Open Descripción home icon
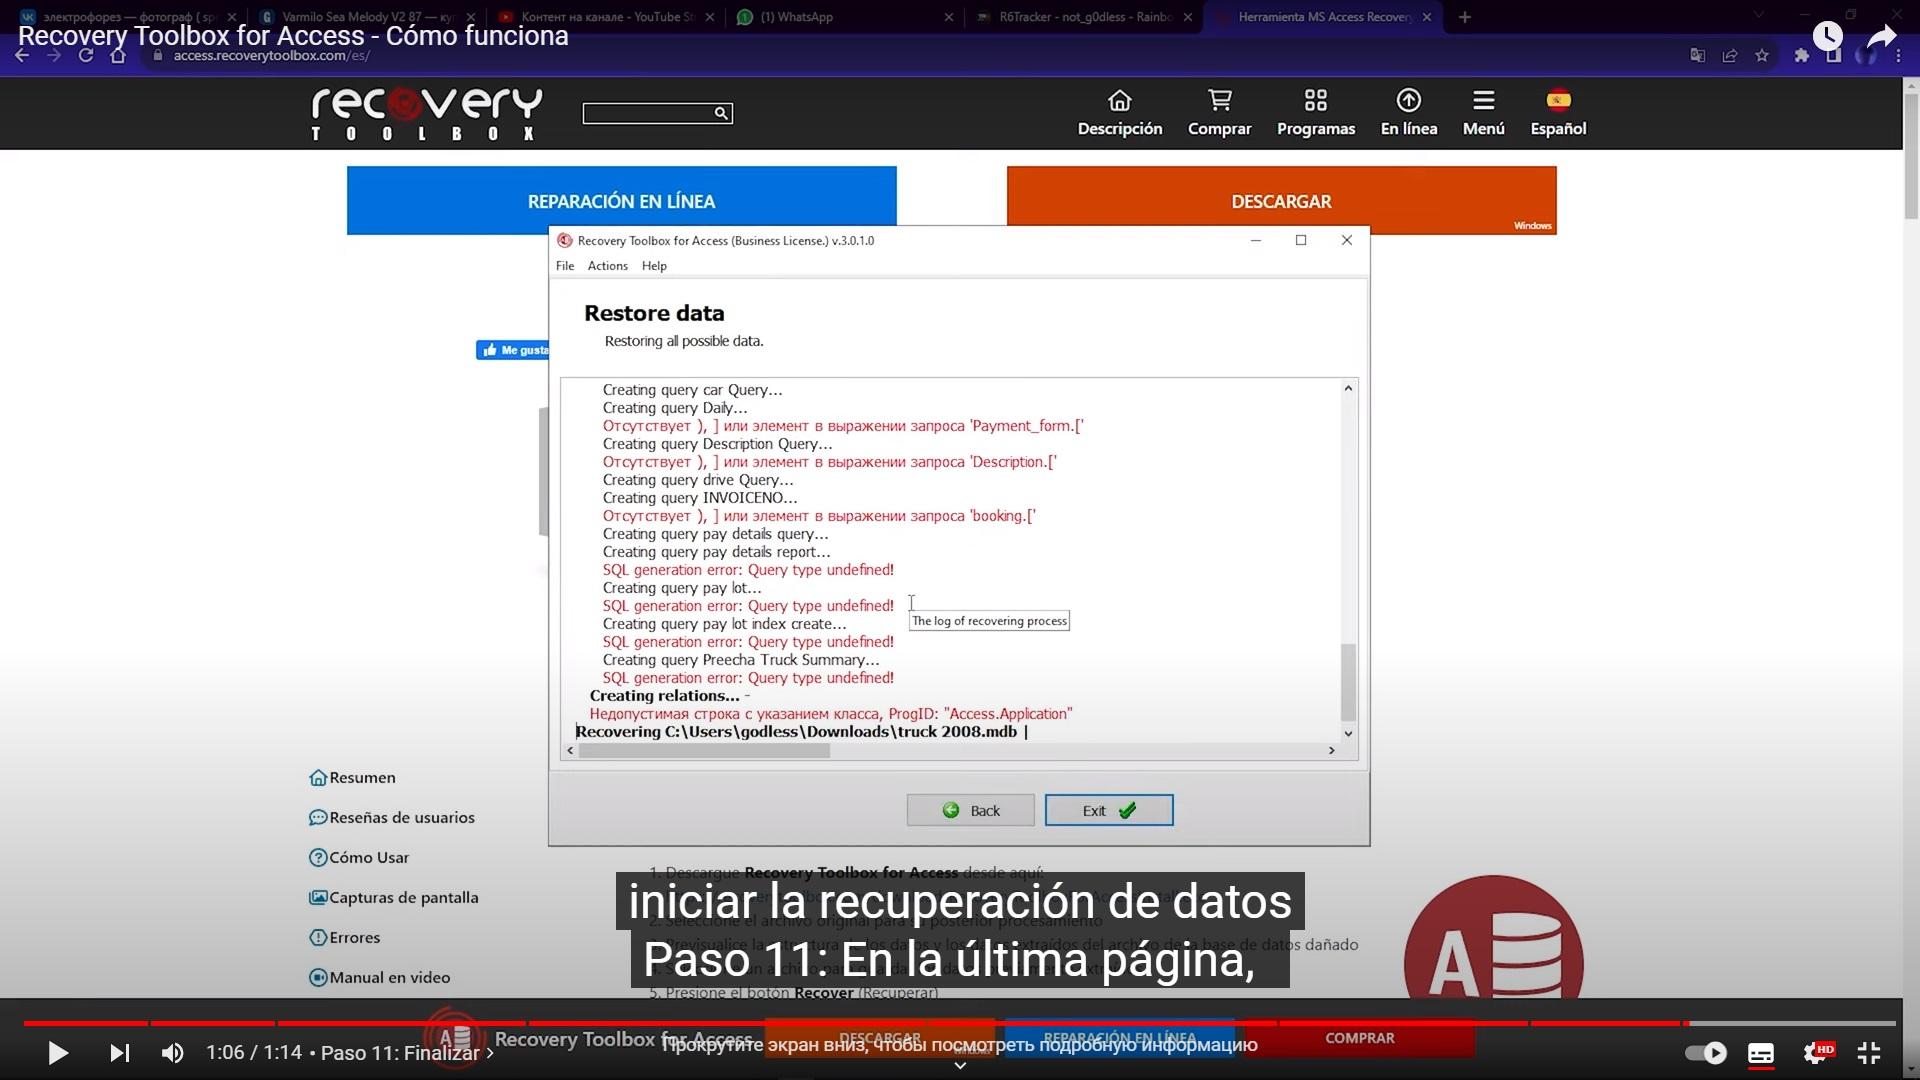This screenshot has width=1920, height=1080. pos(1120,113)
